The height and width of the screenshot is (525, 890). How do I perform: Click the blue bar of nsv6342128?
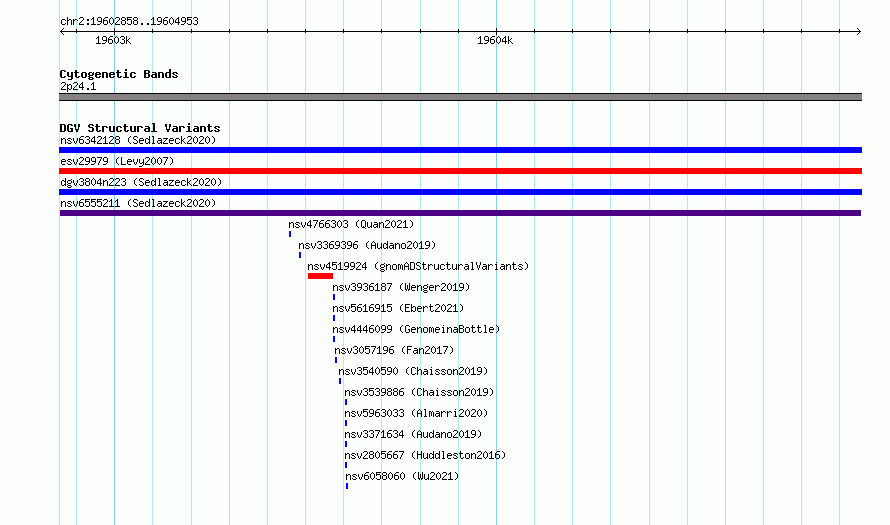tap(460, 150)
